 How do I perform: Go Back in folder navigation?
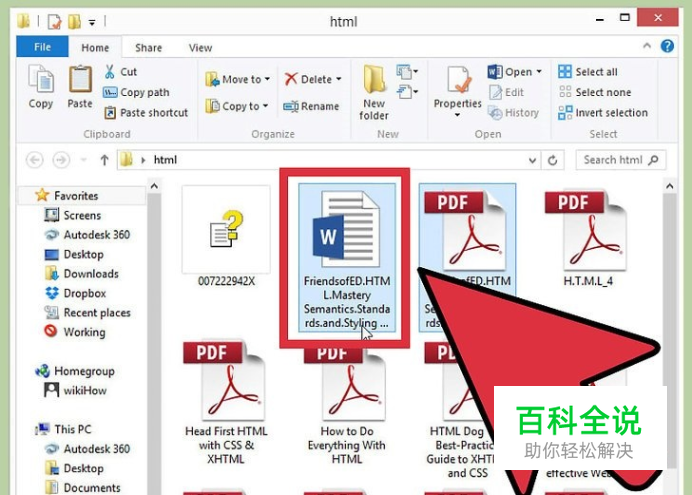35,160
